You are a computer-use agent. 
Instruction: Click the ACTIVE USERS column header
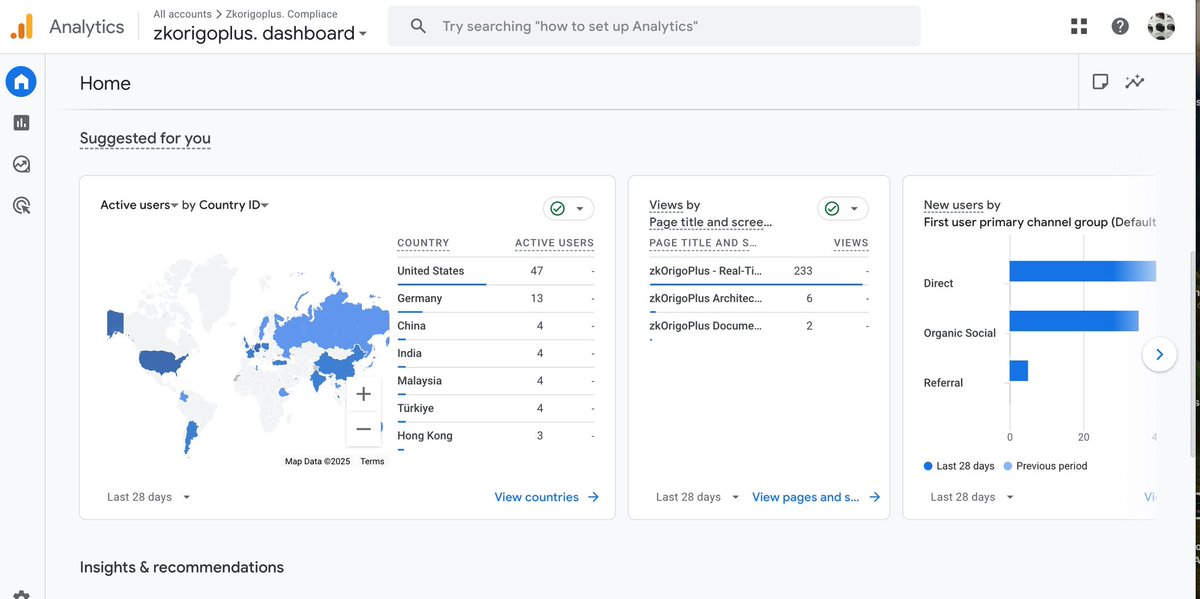(554, 243)
